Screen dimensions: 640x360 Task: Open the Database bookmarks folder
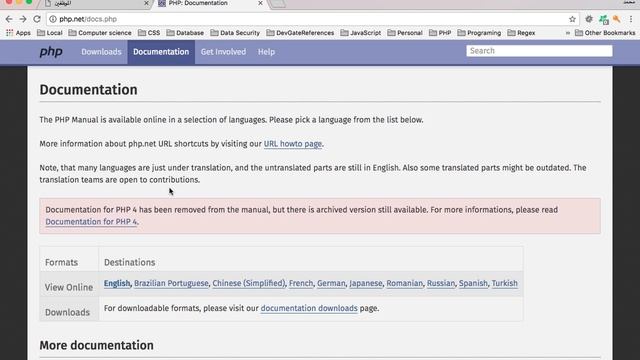(185, 33)
